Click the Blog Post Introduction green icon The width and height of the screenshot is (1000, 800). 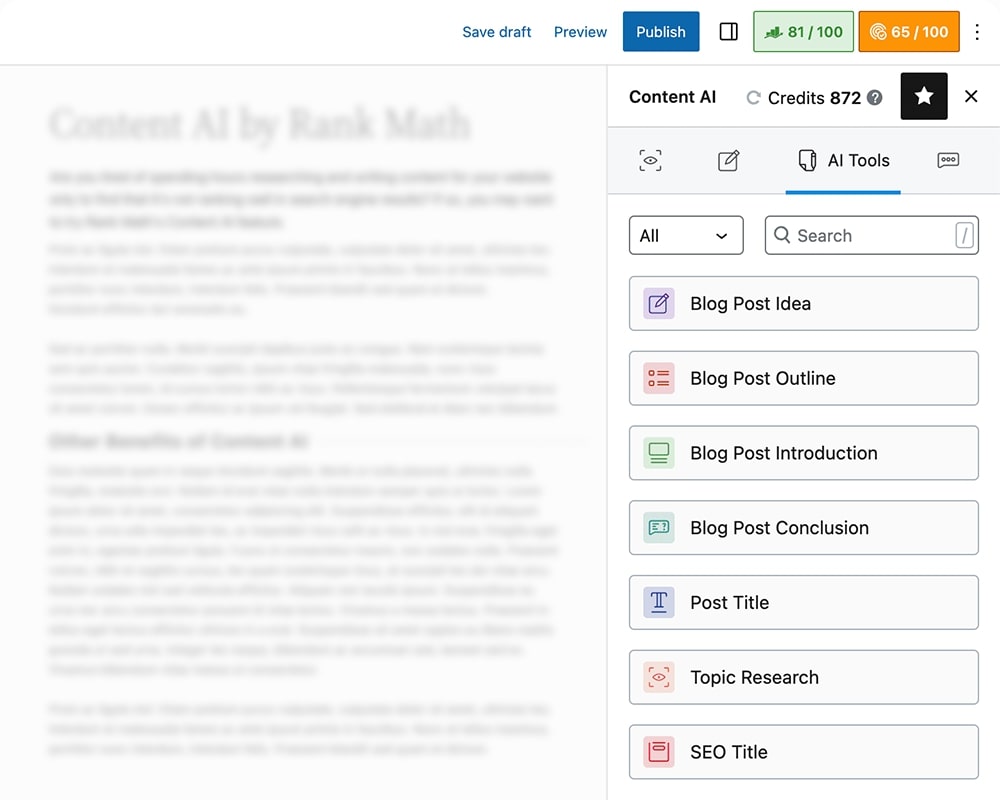click(x=658, y=453)
